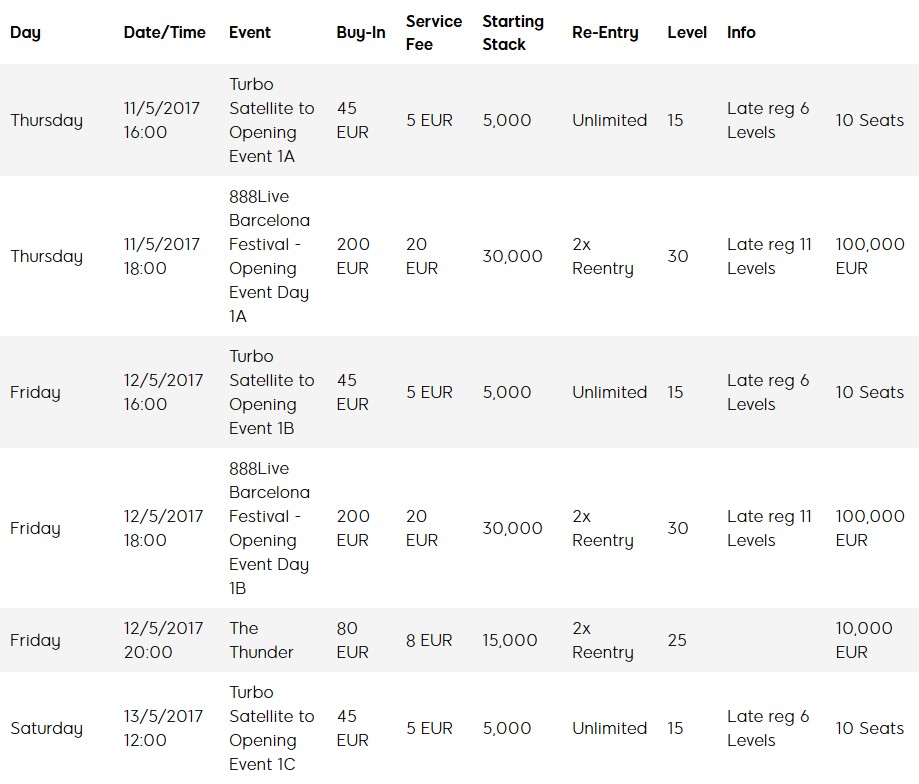Click the Service Fee column header
The height and width of the screenshot is (784, 919).
(434, 33)
